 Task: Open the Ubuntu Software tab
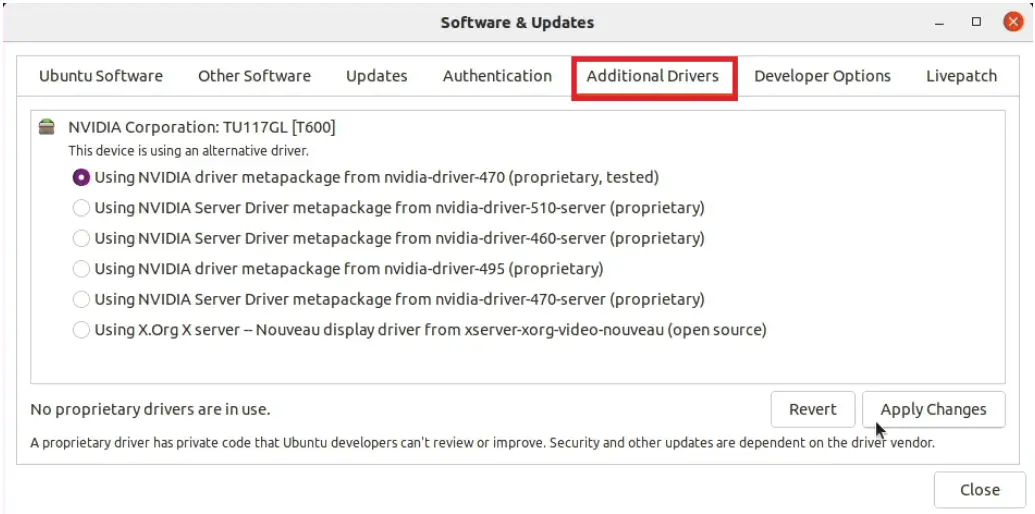101,76
